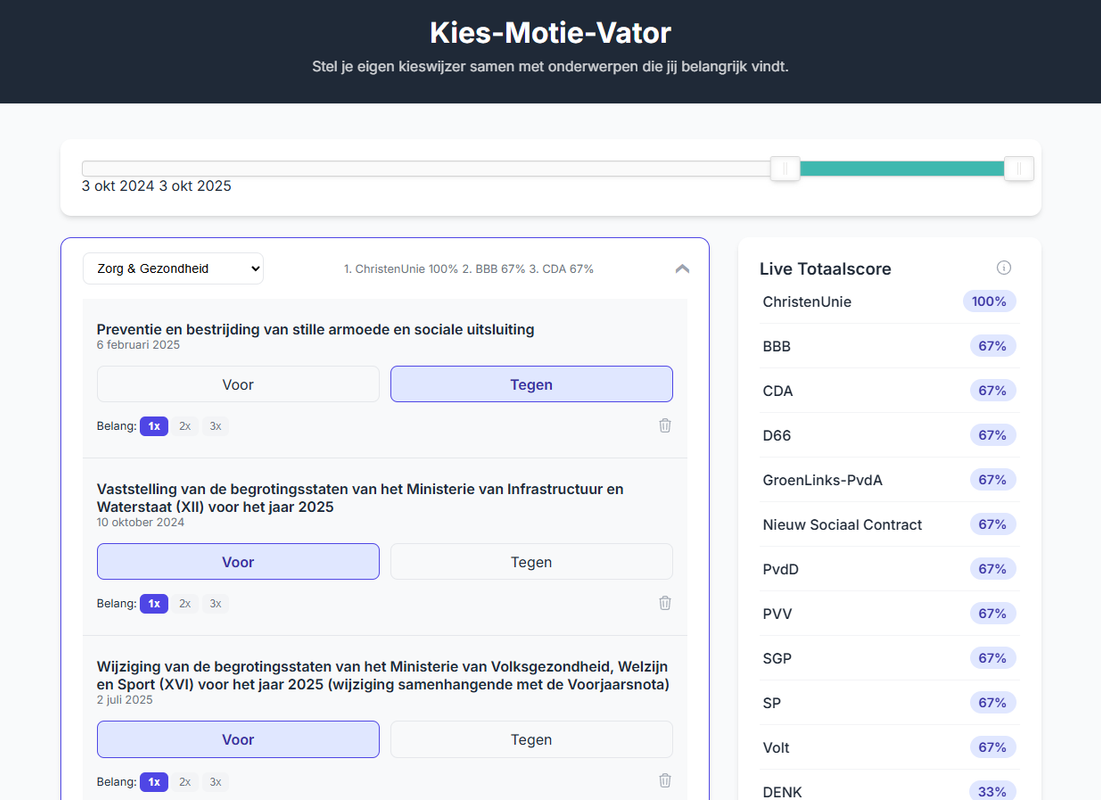The image size is (1101, 800).
Task: Collapse the Zorg & Gezondheid panel chevron
Action: pyautogui.click(x=682, y=269)
